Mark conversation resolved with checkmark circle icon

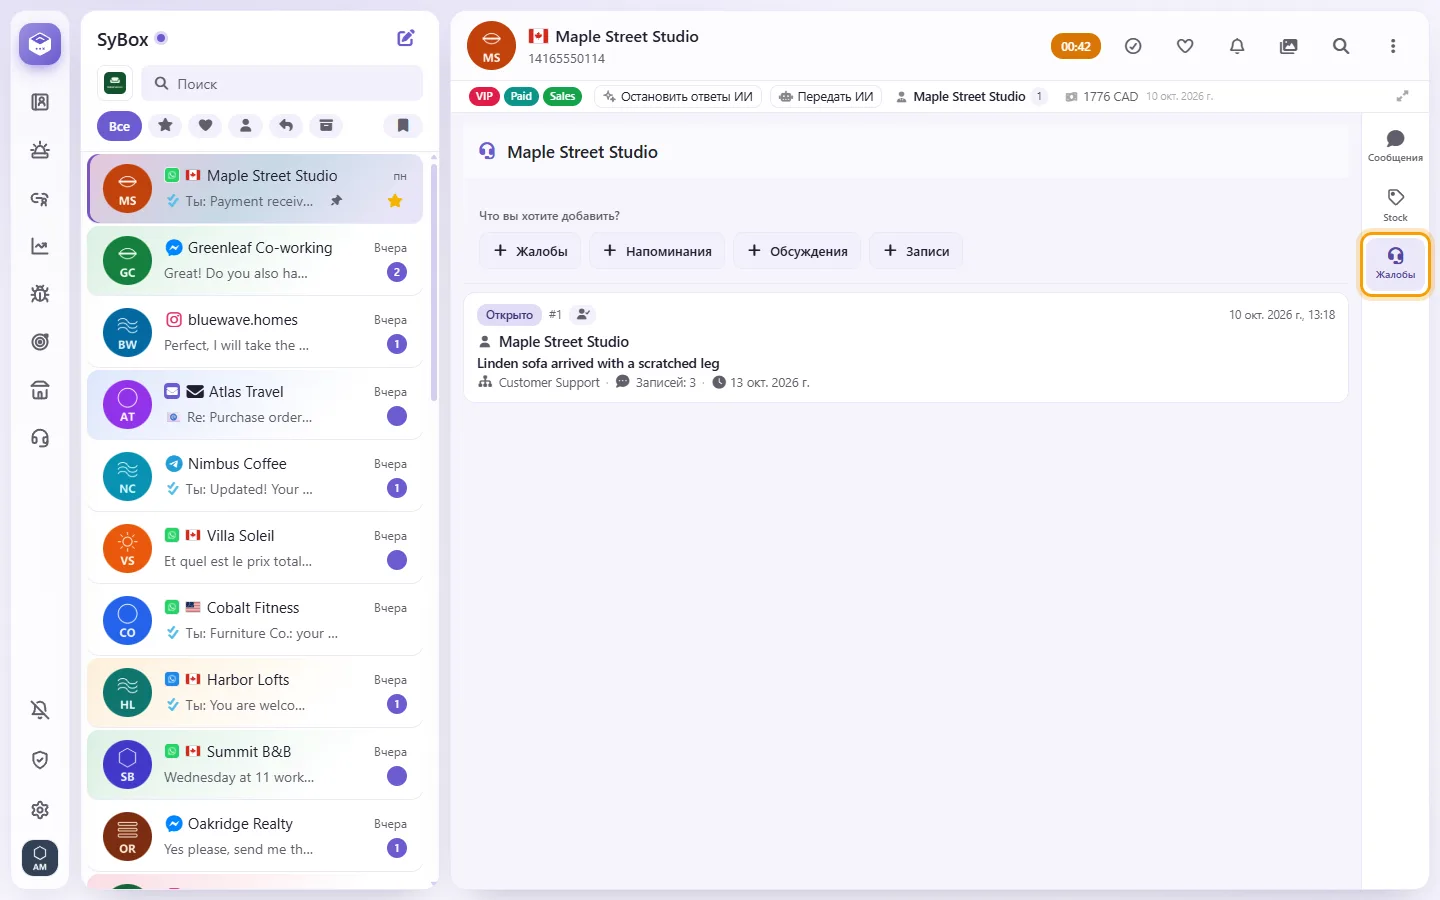(1133, 46)
